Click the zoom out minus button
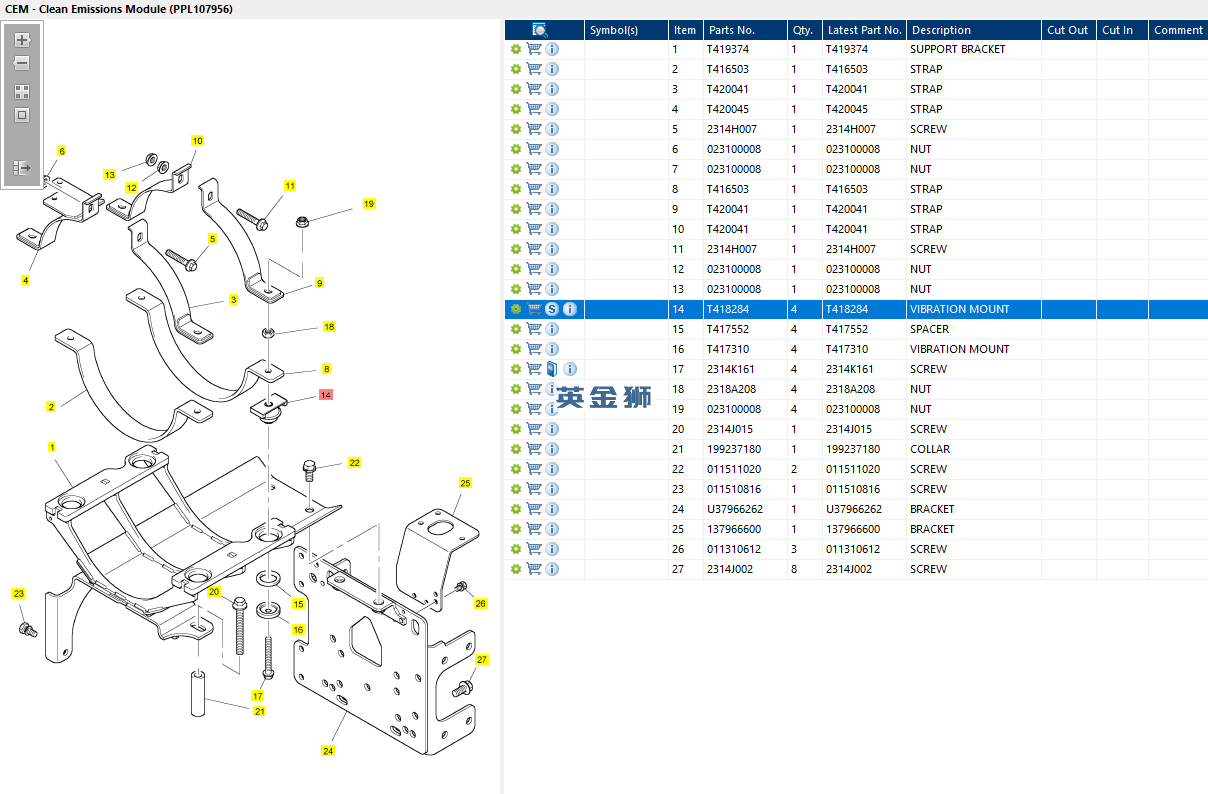 pyautogui.click(x=22, y=64)
